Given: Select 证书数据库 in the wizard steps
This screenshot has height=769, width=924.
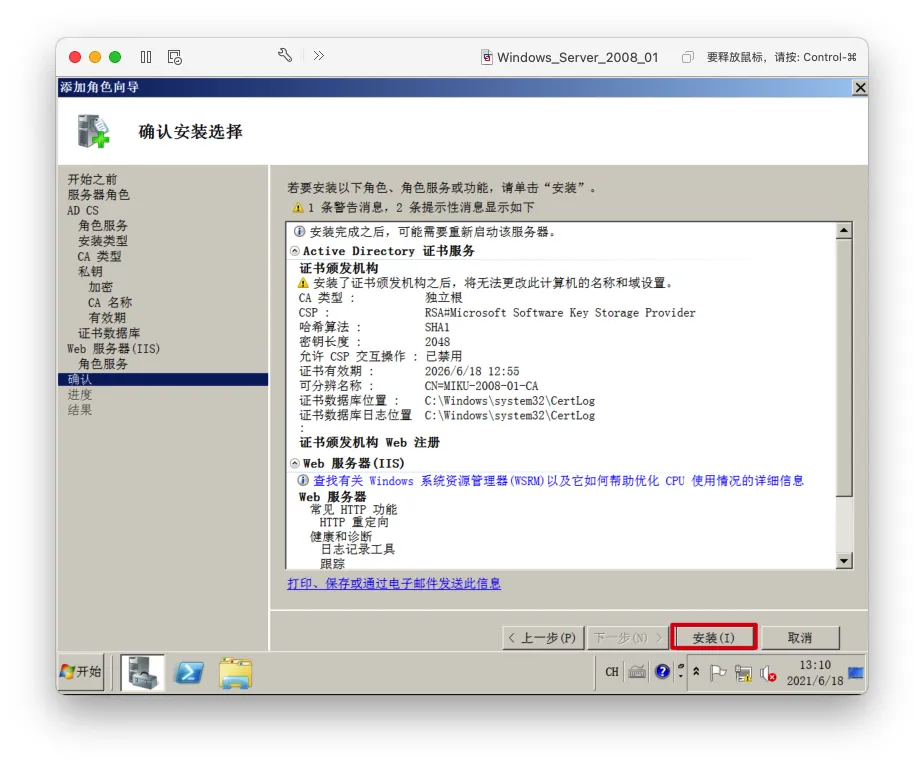Looking at the screenshot, I should click(x=109, y=333).
